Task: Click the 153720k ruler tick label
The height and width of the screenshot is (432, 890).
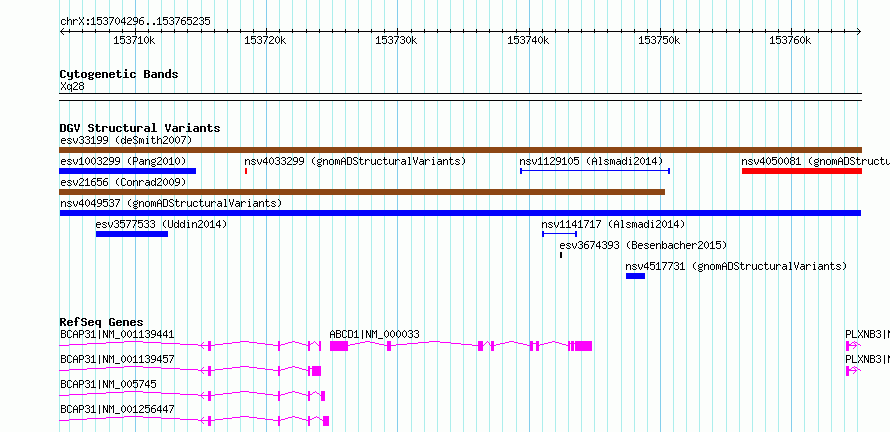Action: pos(265,41)
